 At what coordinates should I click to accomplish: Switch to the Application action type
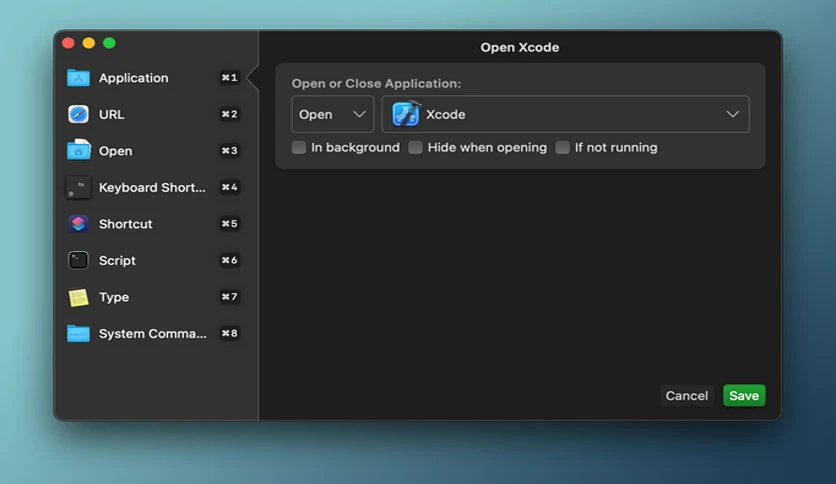pyautogui.click(x=155, y=78)
